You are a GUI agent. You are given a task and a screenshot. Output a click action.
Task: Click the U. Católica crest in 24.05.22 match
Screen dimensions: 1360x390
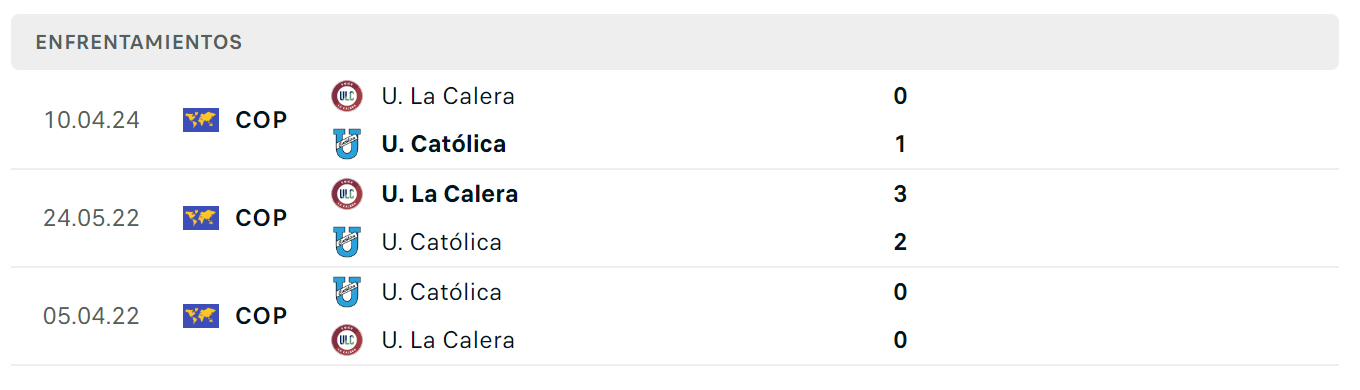coord(347,242)
